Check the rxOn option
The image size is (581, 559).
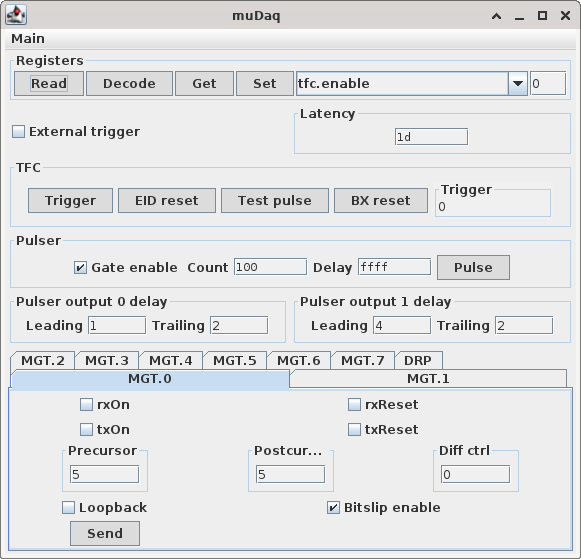click(x=86, y=405)
